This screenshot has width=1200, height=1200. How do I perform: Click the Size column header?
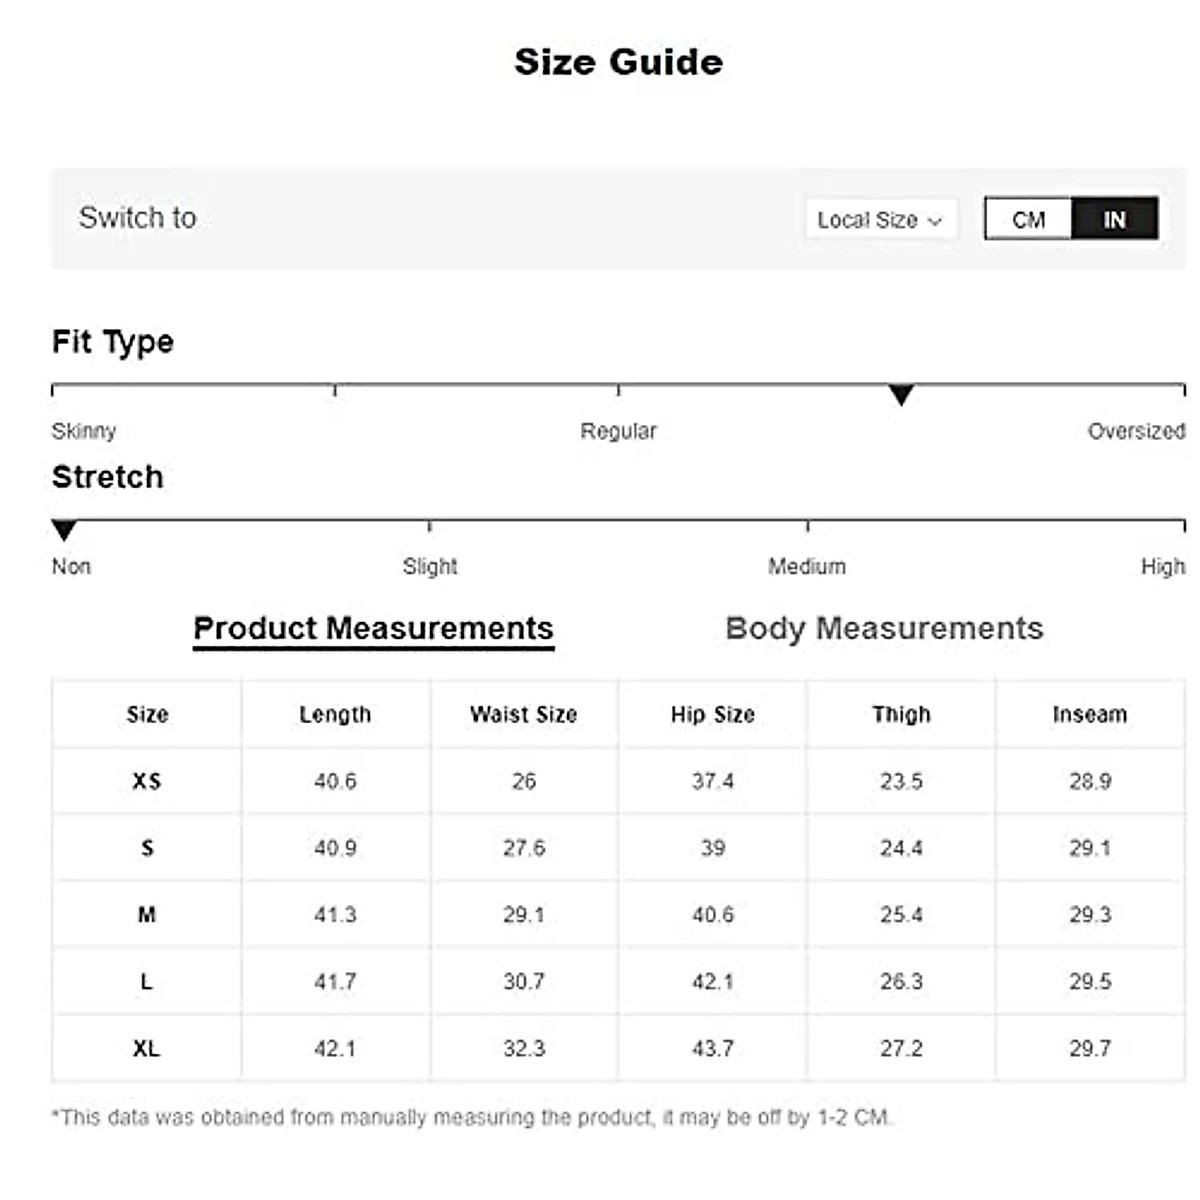click(x=147, y=714)
